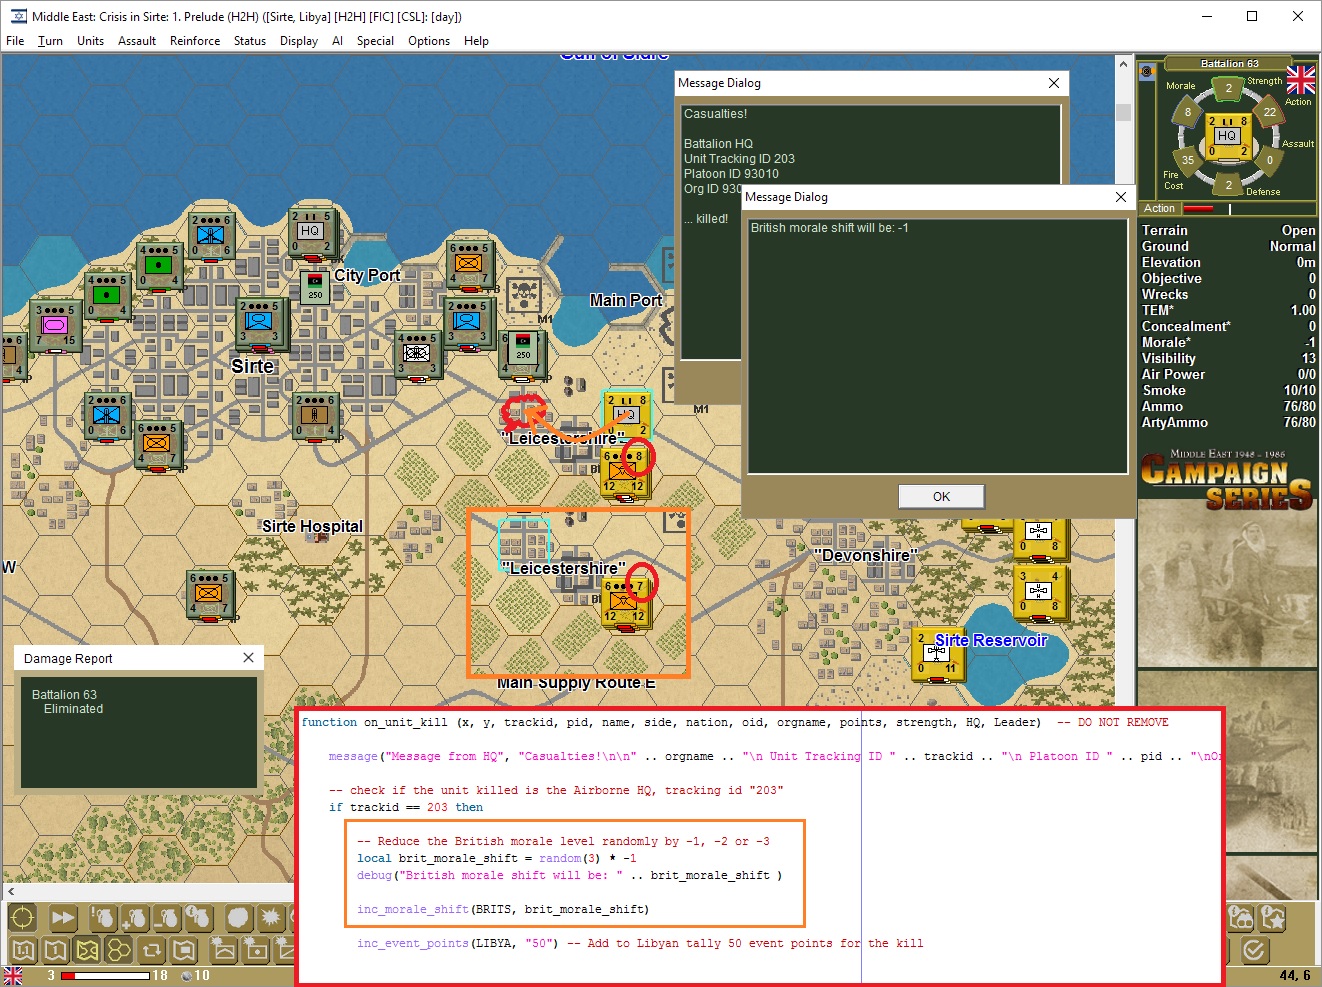Viewport: 1322px width, 987px height.
Task: Click the map with rectangle toolbar icon
Action: point(183,950)
